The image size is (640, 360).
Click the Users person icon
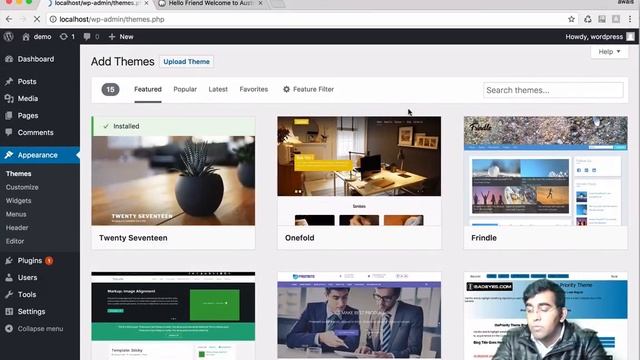point(9,278)
